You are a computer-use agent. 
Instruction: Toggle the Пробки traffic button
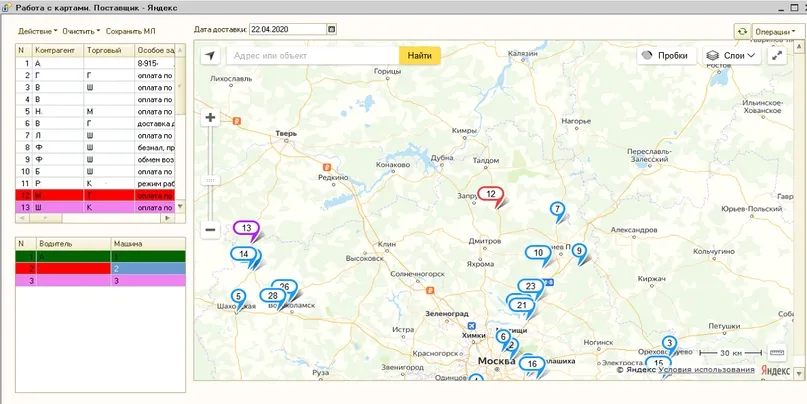(x=666, y=56)
